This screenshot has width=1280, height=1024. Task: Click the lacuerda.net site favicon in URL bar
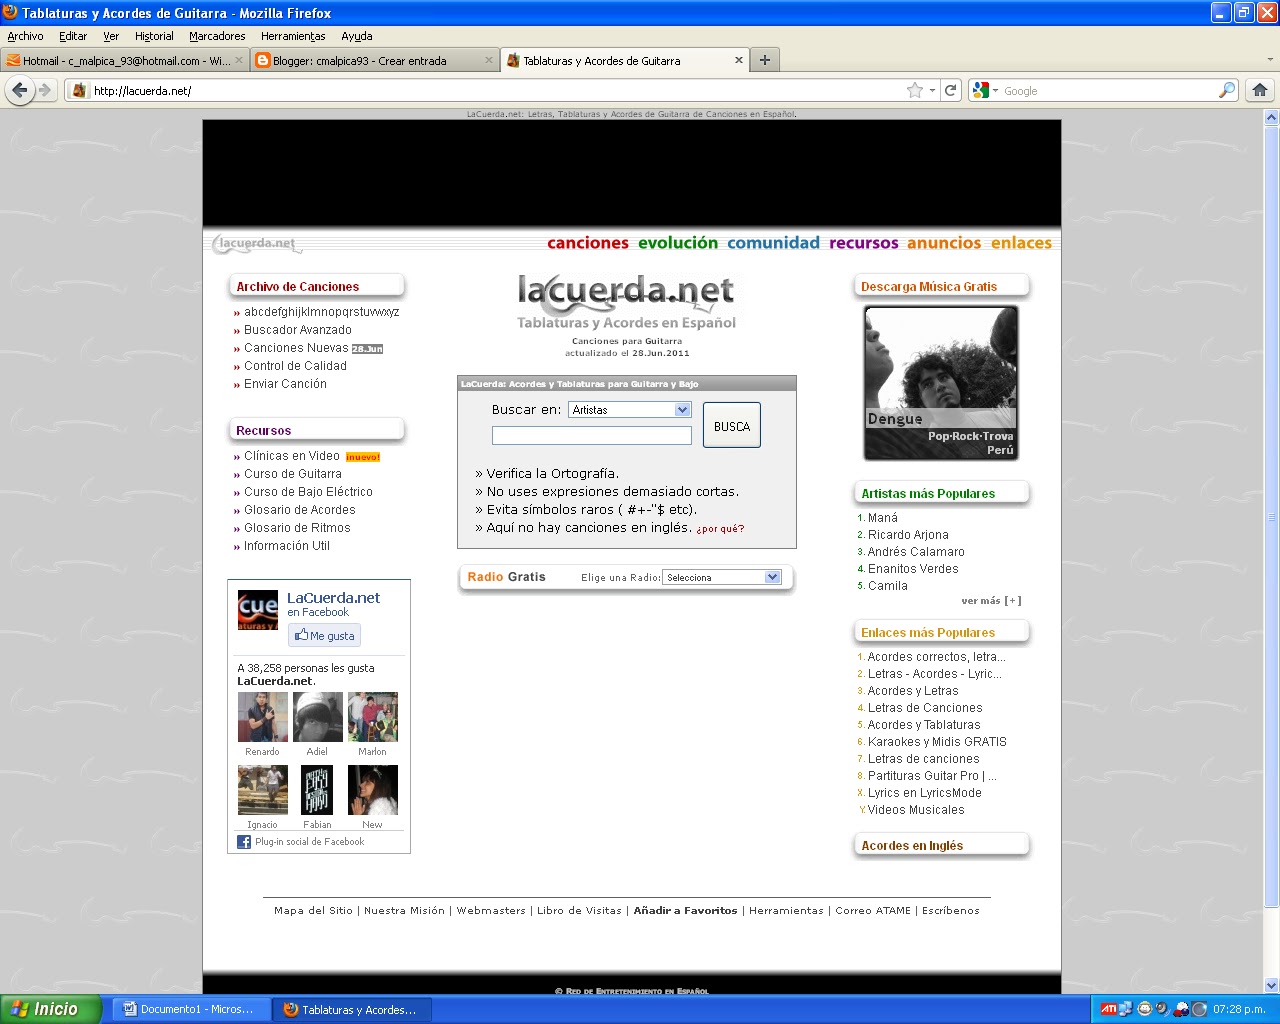[x=80, y=90]
